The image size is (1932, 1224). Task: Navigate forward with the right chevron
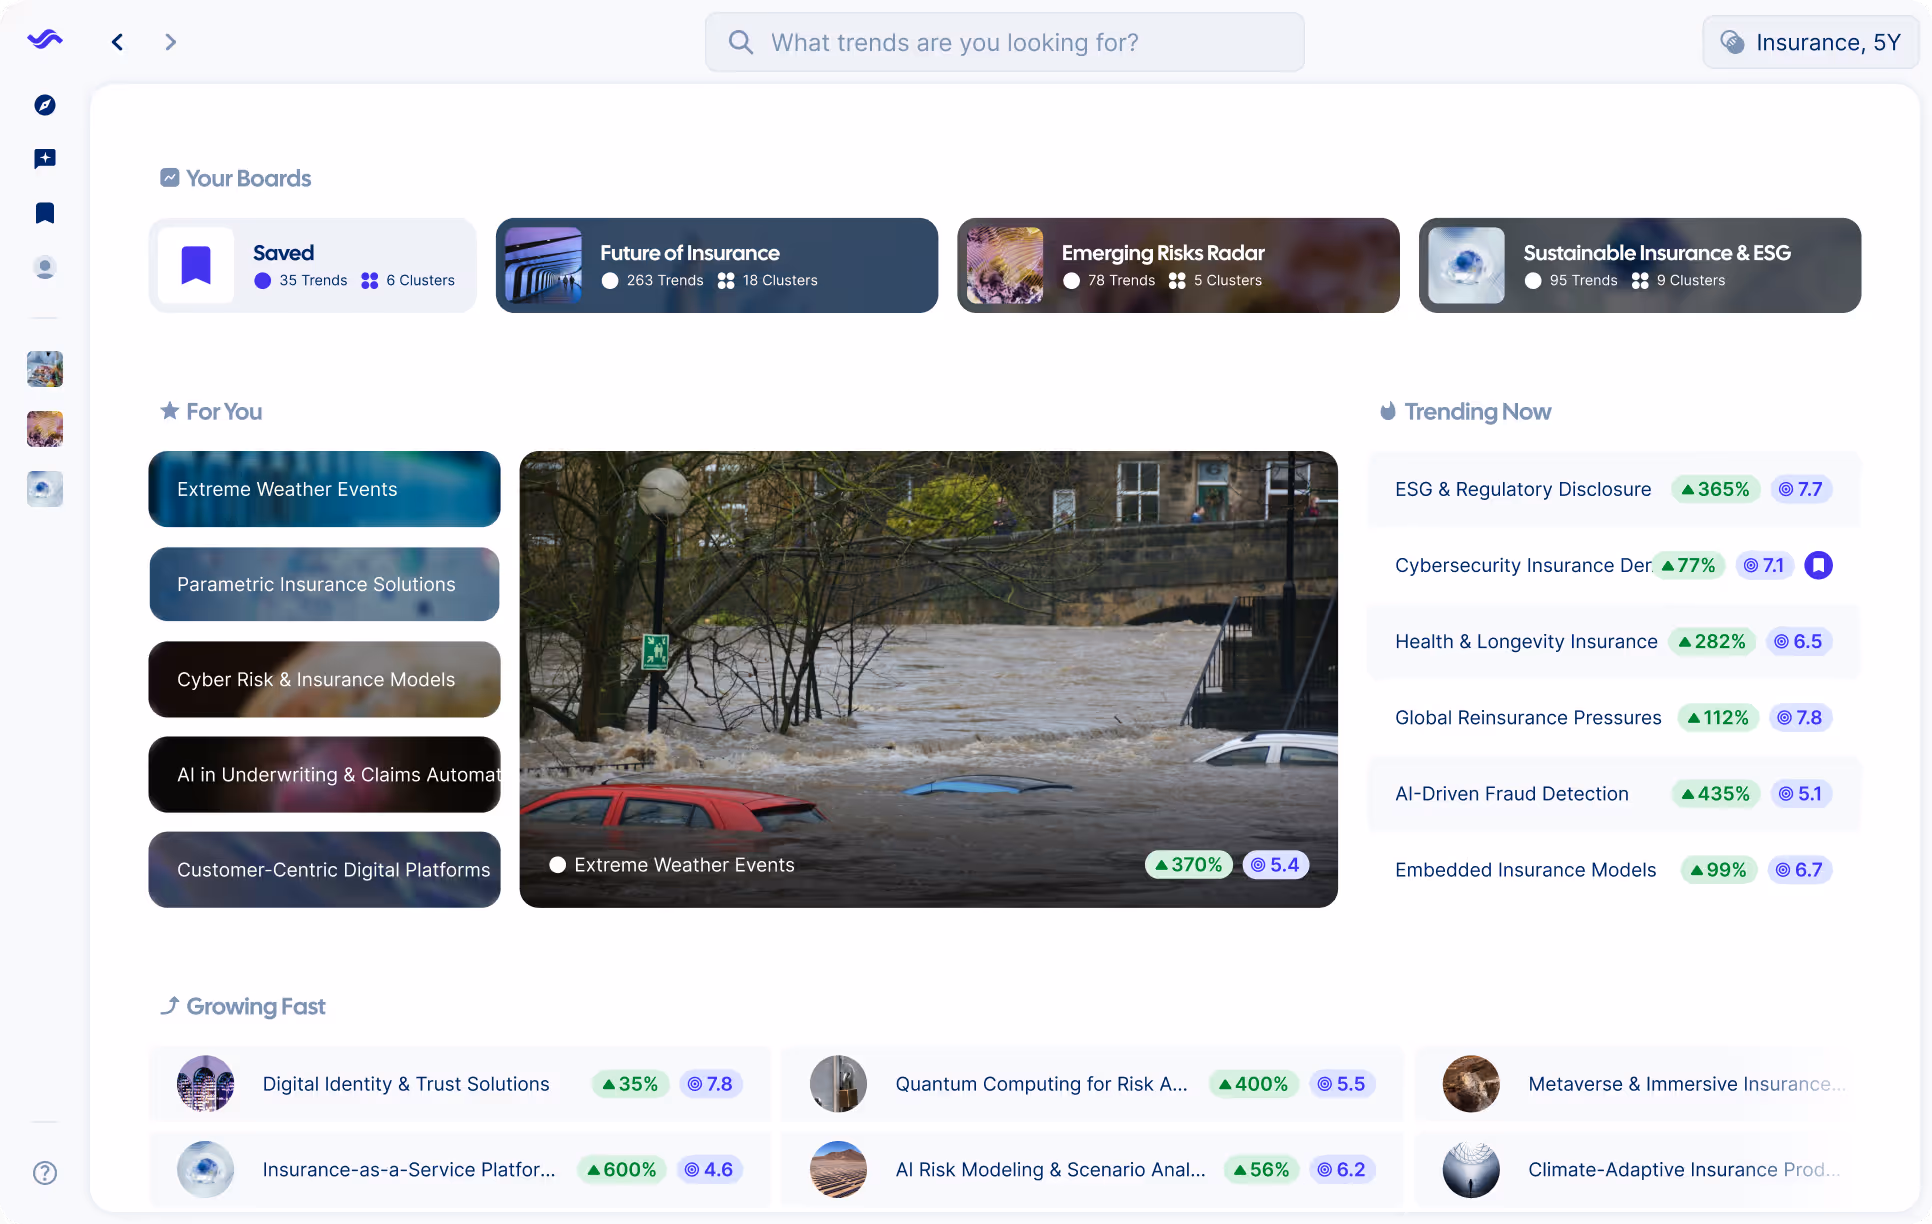[x=170, y=42]
